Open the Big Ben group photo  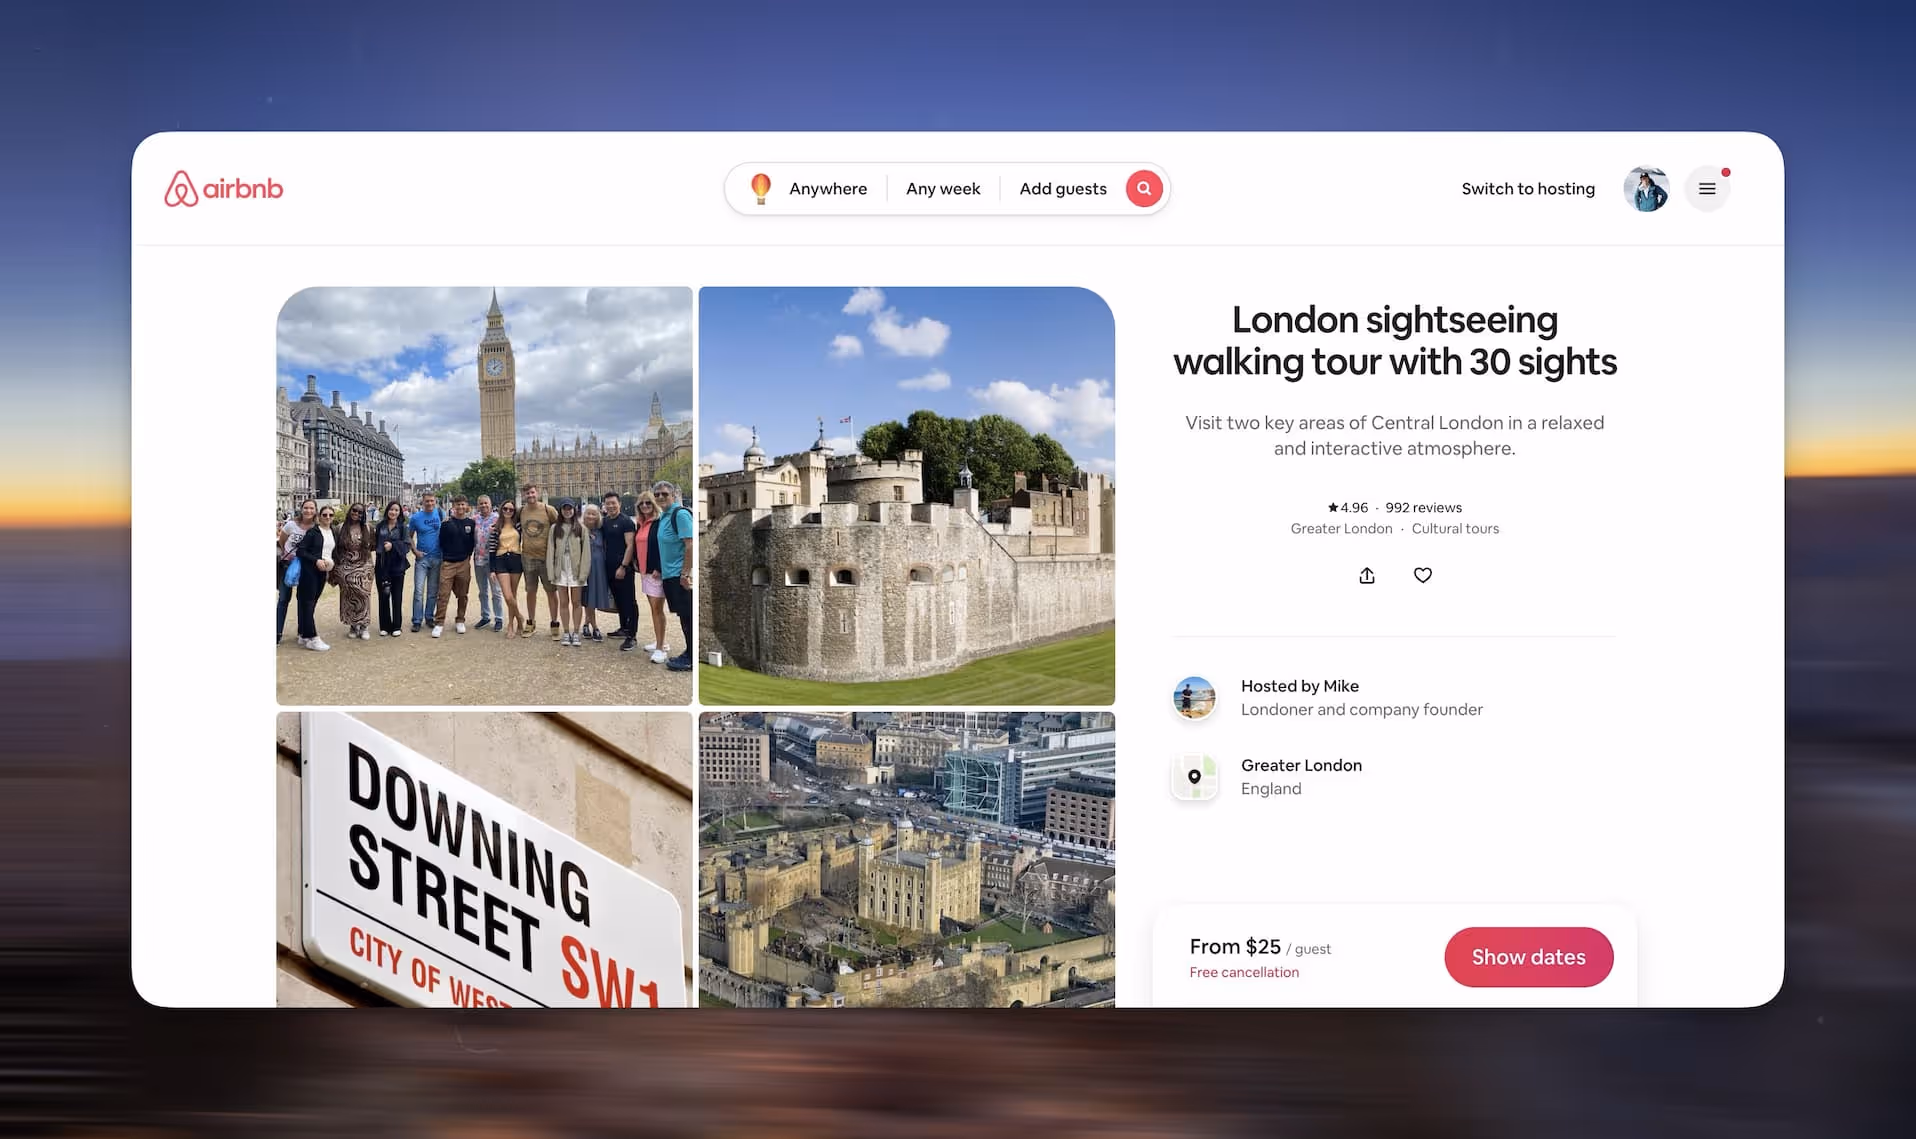(x=484, y=496)
